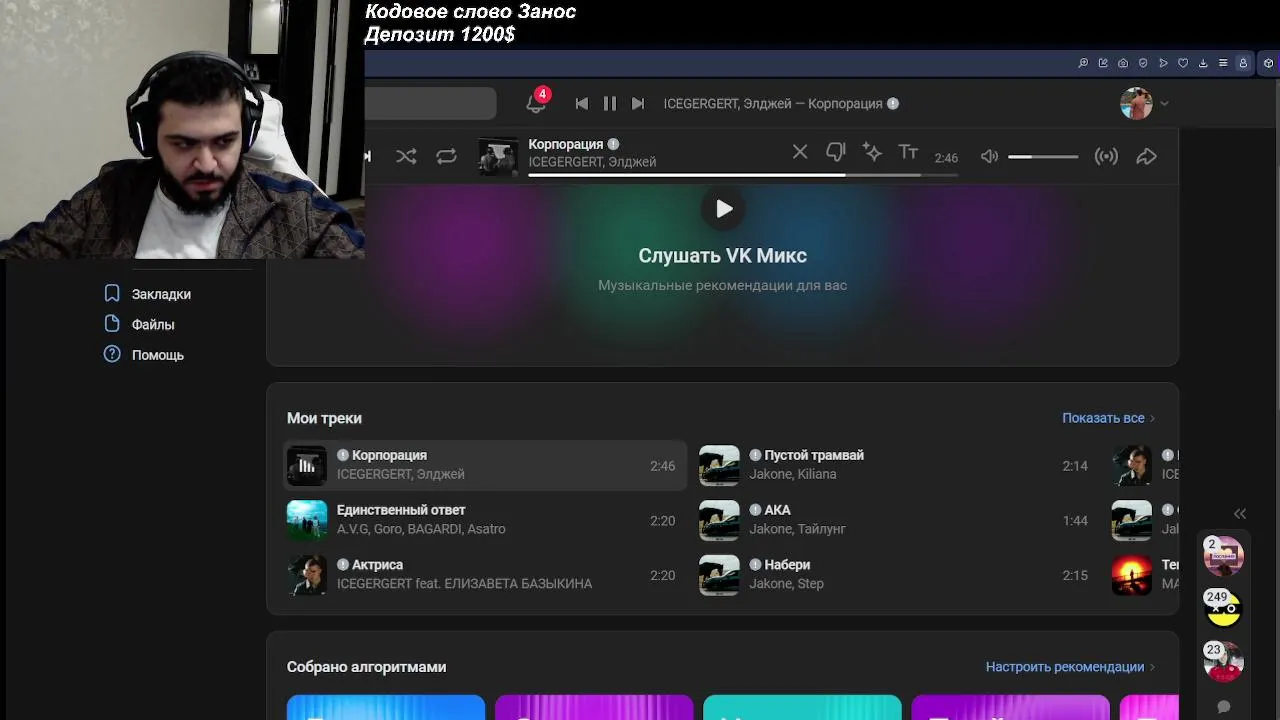This screenshot has width=1280, height=720.
Task: Click the Помощь question mark icon
Action: 112,354
